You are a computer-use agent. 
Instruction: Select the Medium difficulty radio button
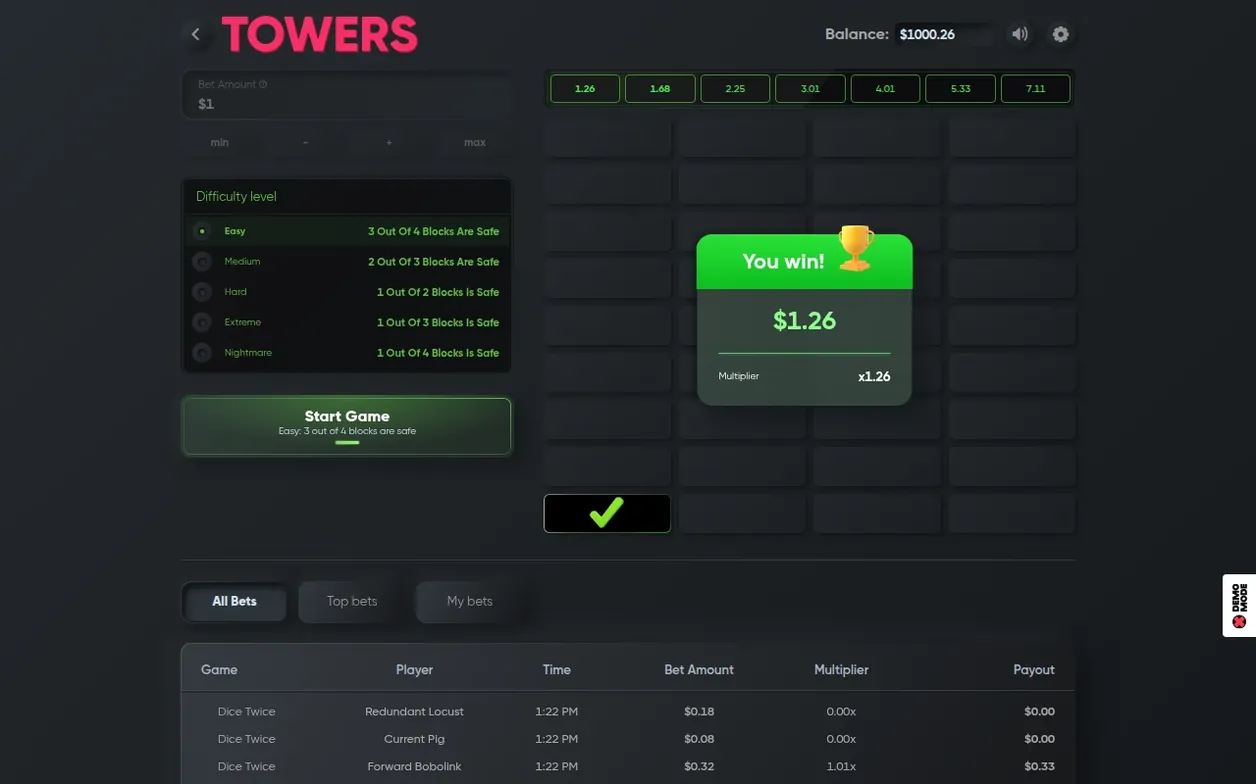[x=202, y=262]
